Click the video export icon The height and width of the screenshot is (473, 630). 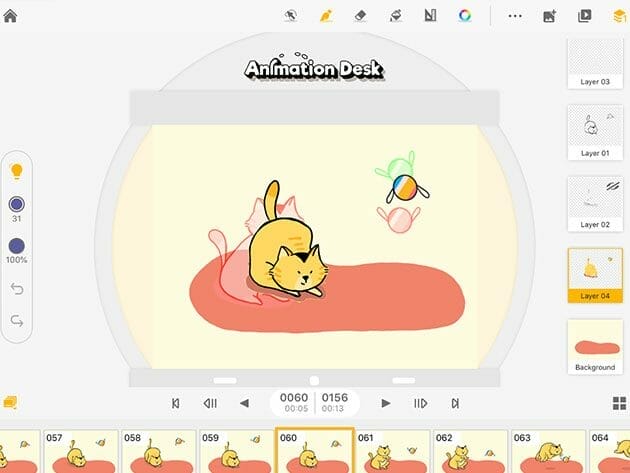[584, 16]
